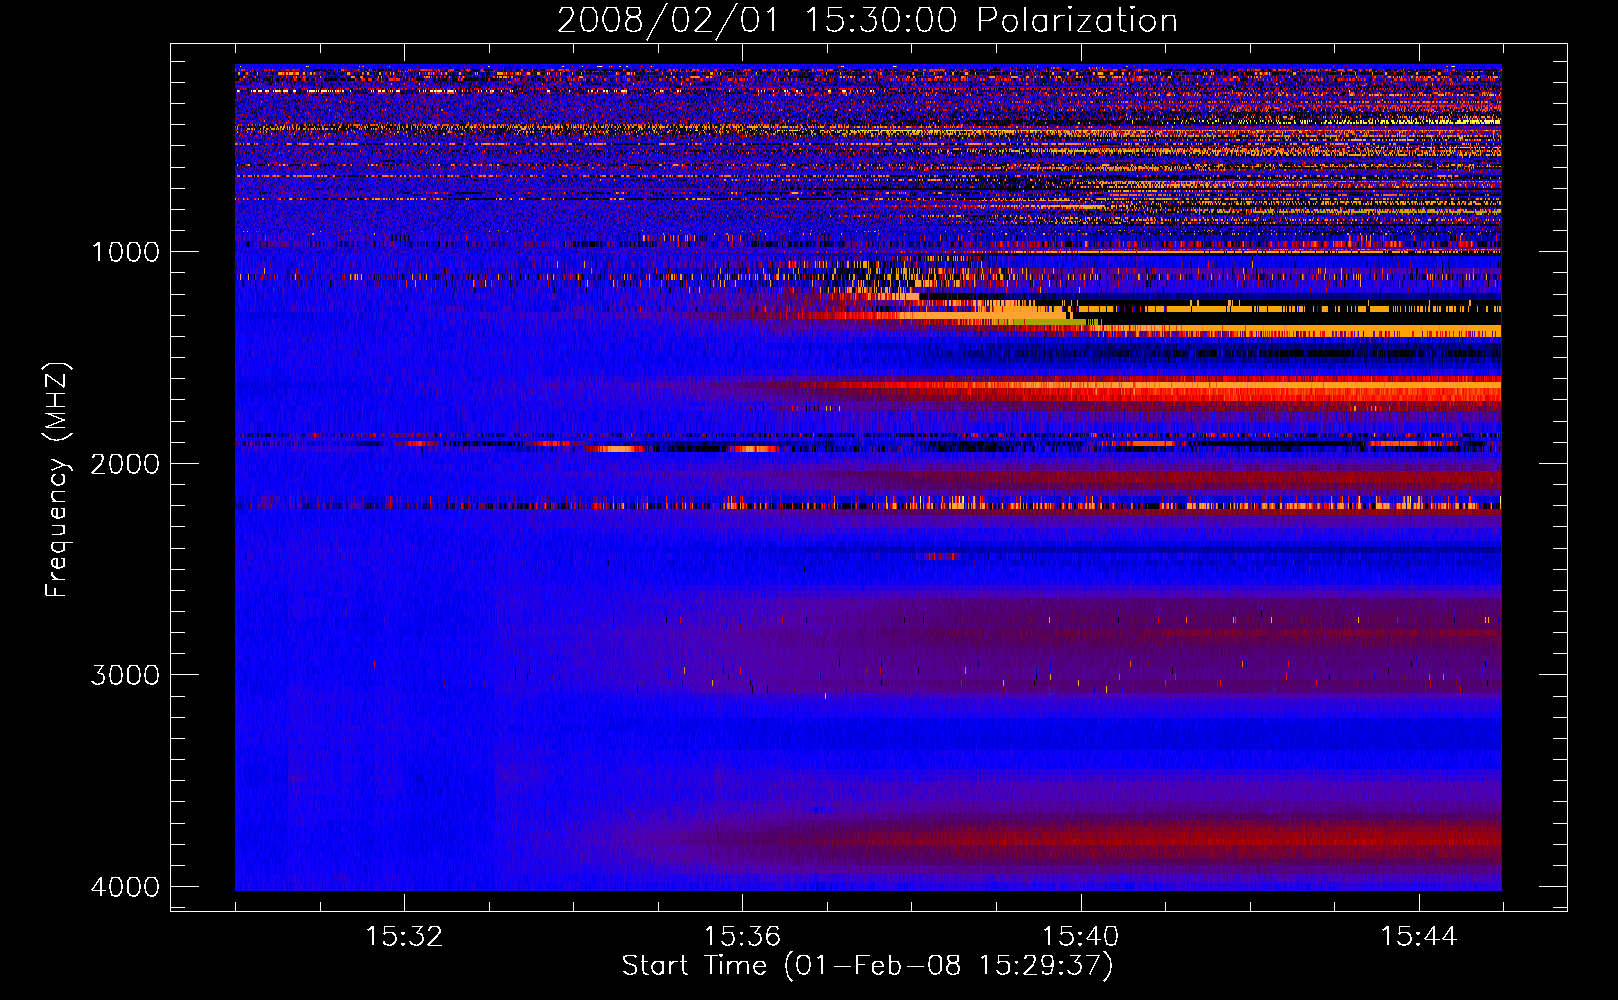The width and height of the screenshot is (1618, 1000).
Task: Click the y-axis label "Frequency (MHZ)"
Action: point(58,480)
